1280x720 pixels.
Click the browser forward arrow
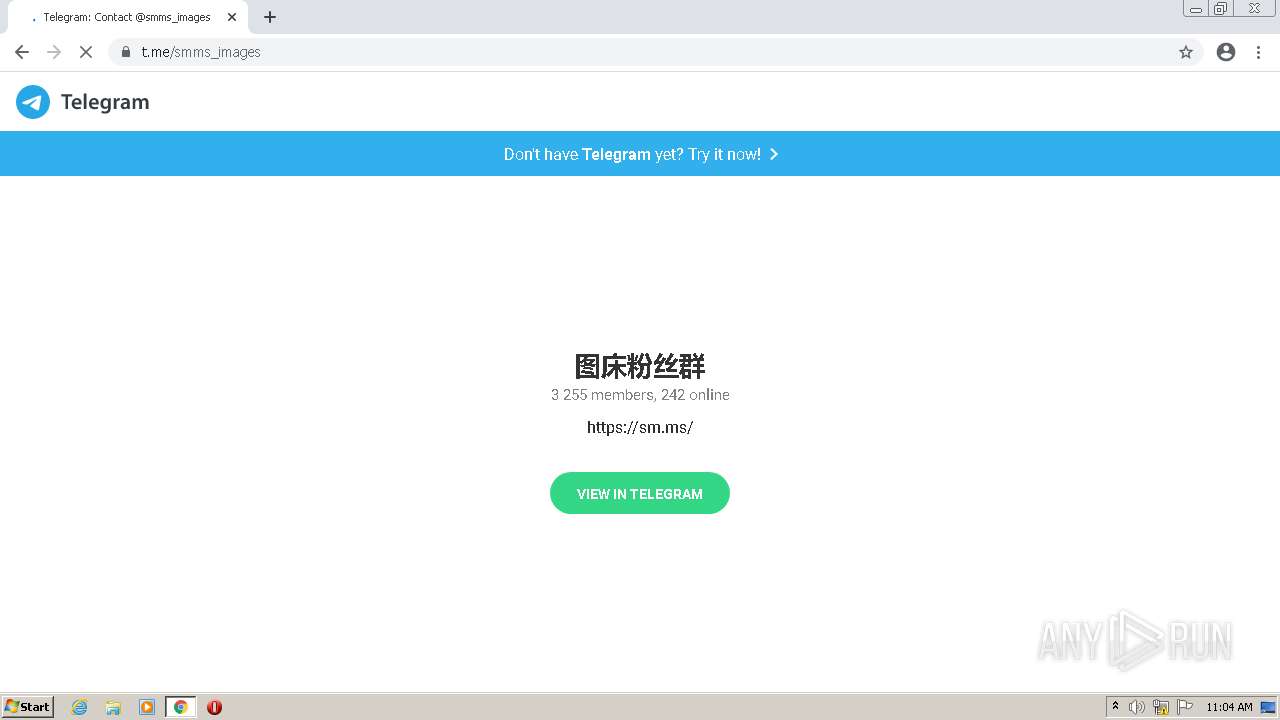click(54, 52)
